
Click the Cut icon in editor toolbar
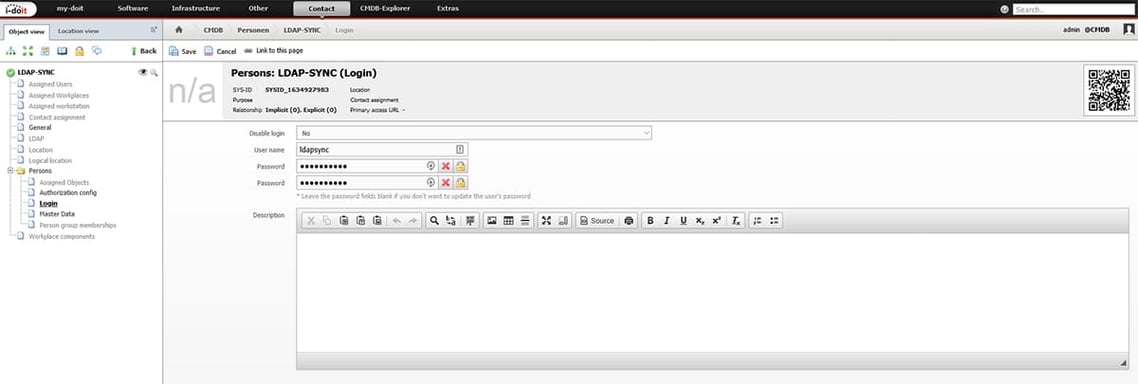coord(311,221)
